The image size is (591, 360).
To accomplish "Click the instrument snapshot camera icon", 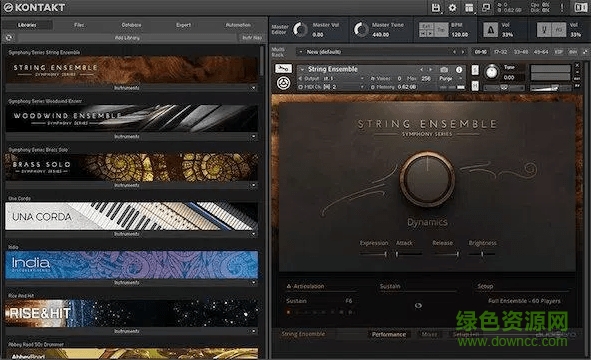I will click(x=444, y=70).
